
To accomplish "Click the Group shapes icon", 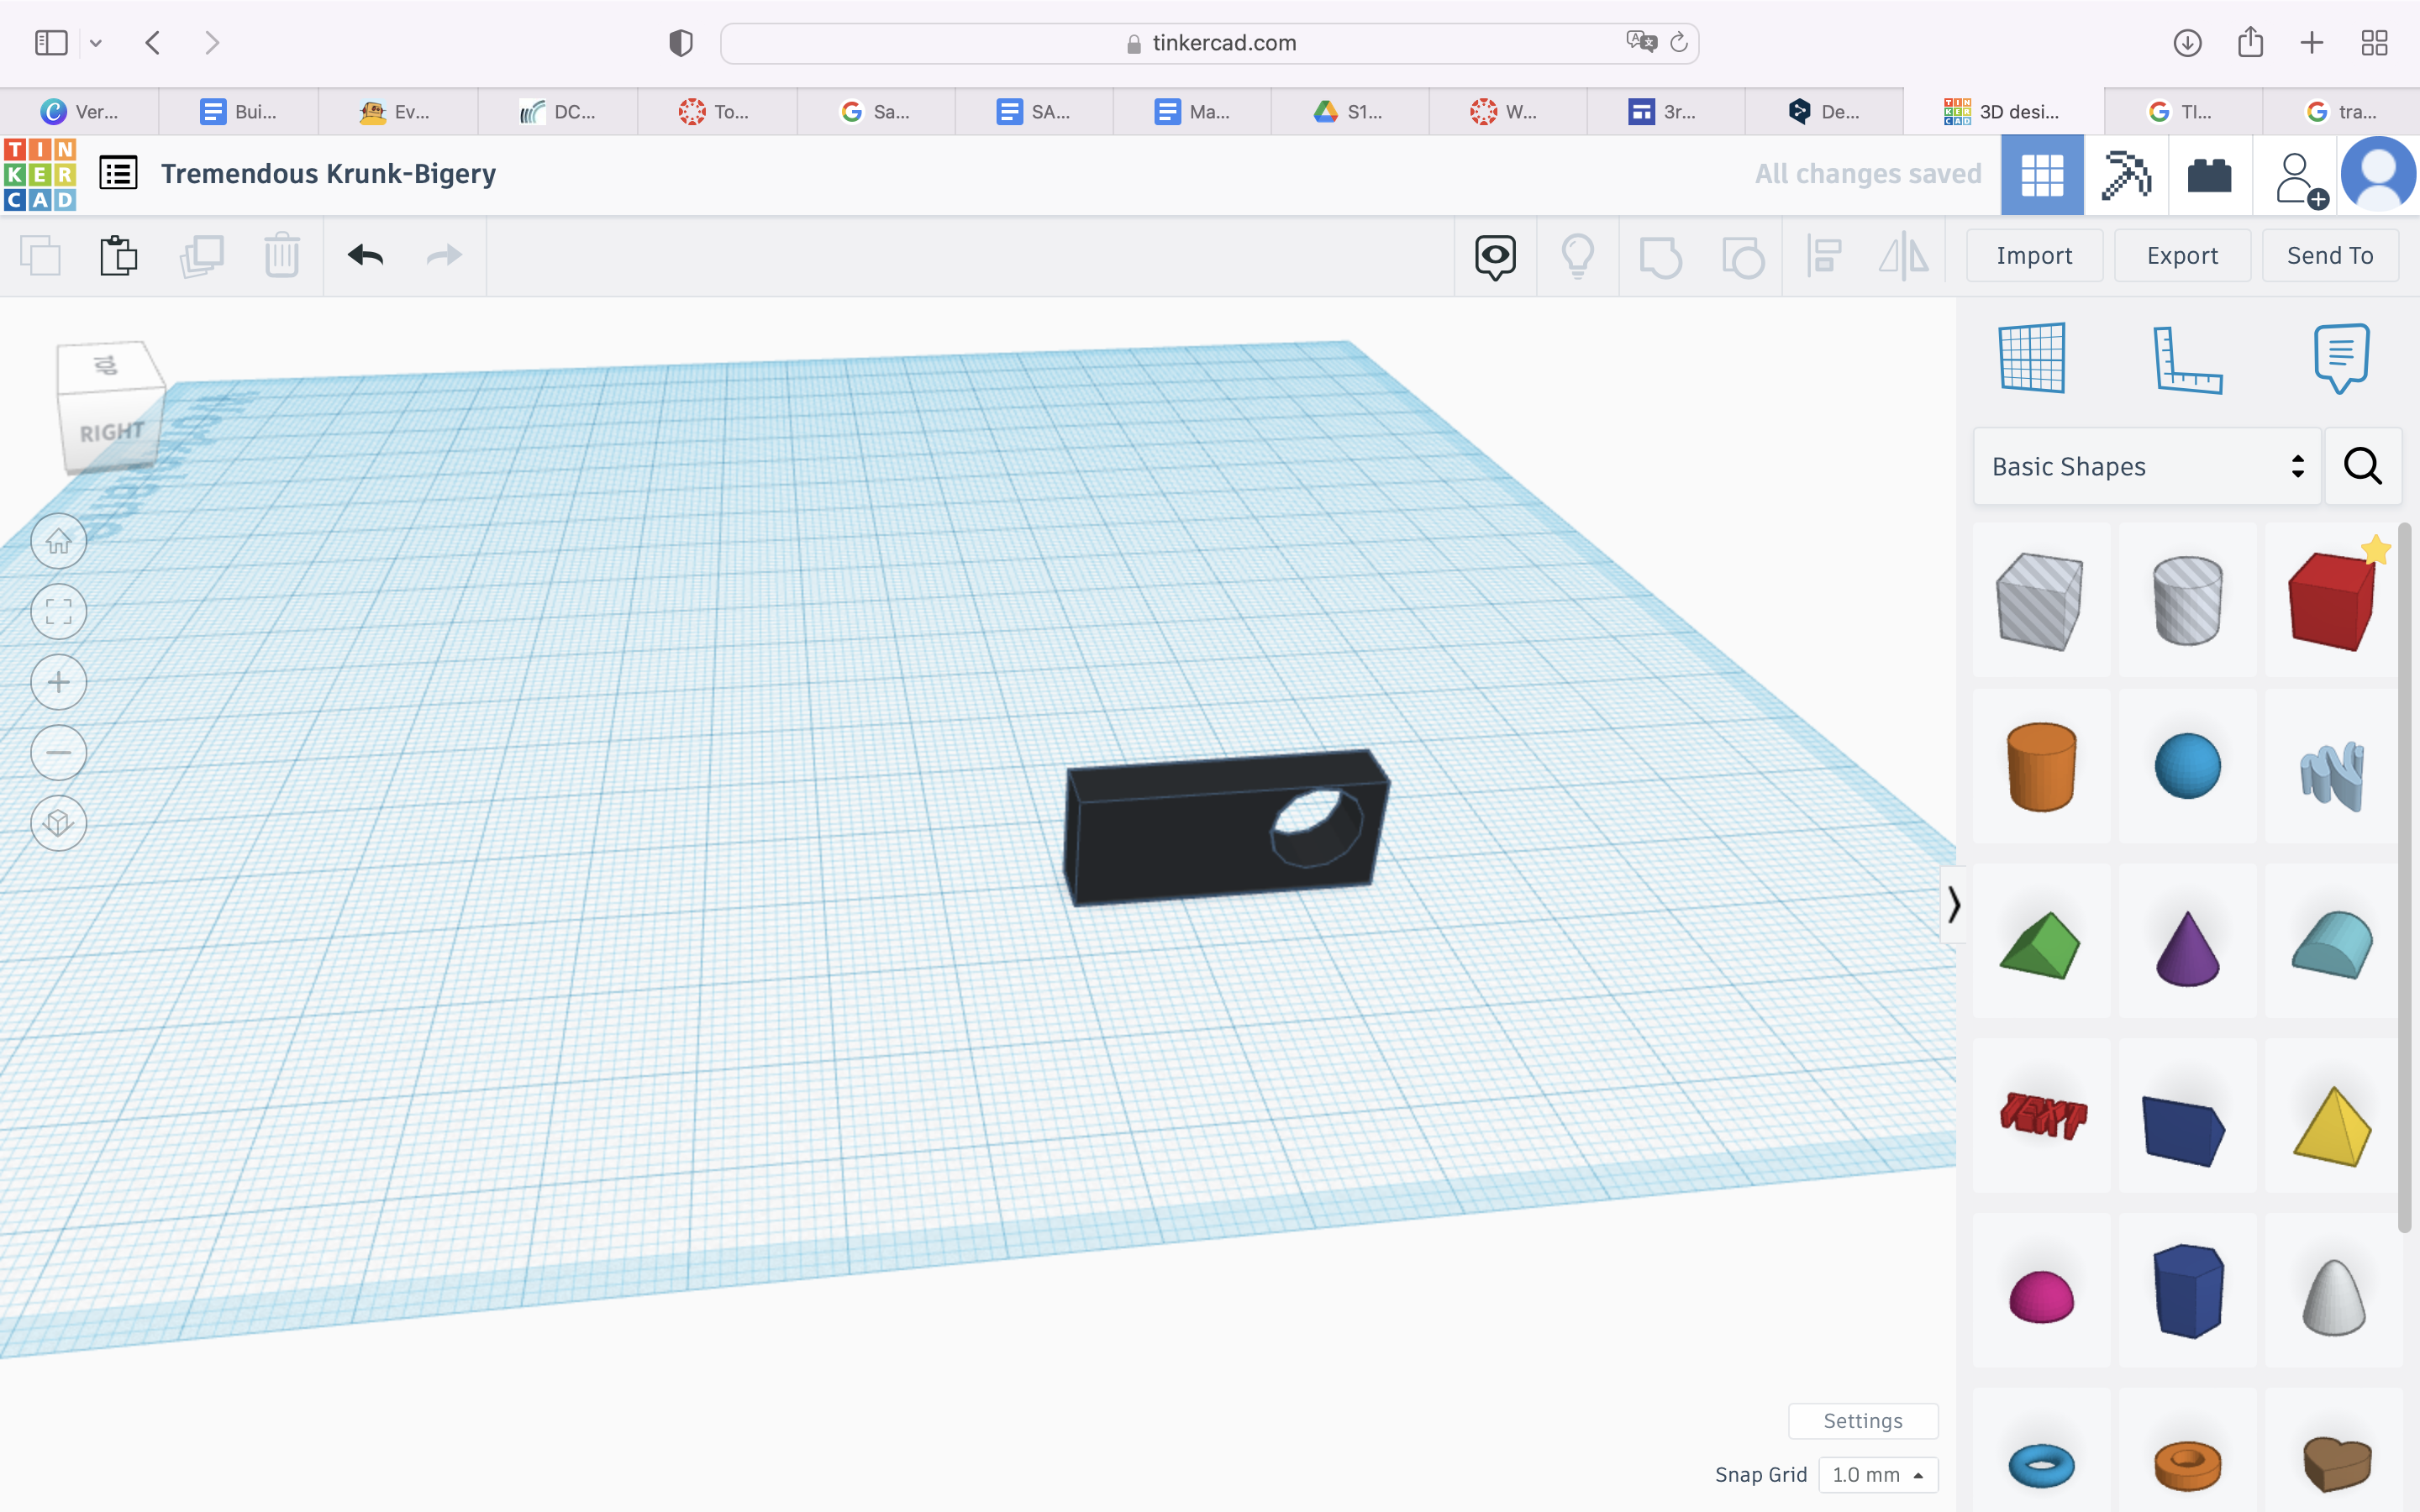I will pyautogui.click(x=1660, y=257).
